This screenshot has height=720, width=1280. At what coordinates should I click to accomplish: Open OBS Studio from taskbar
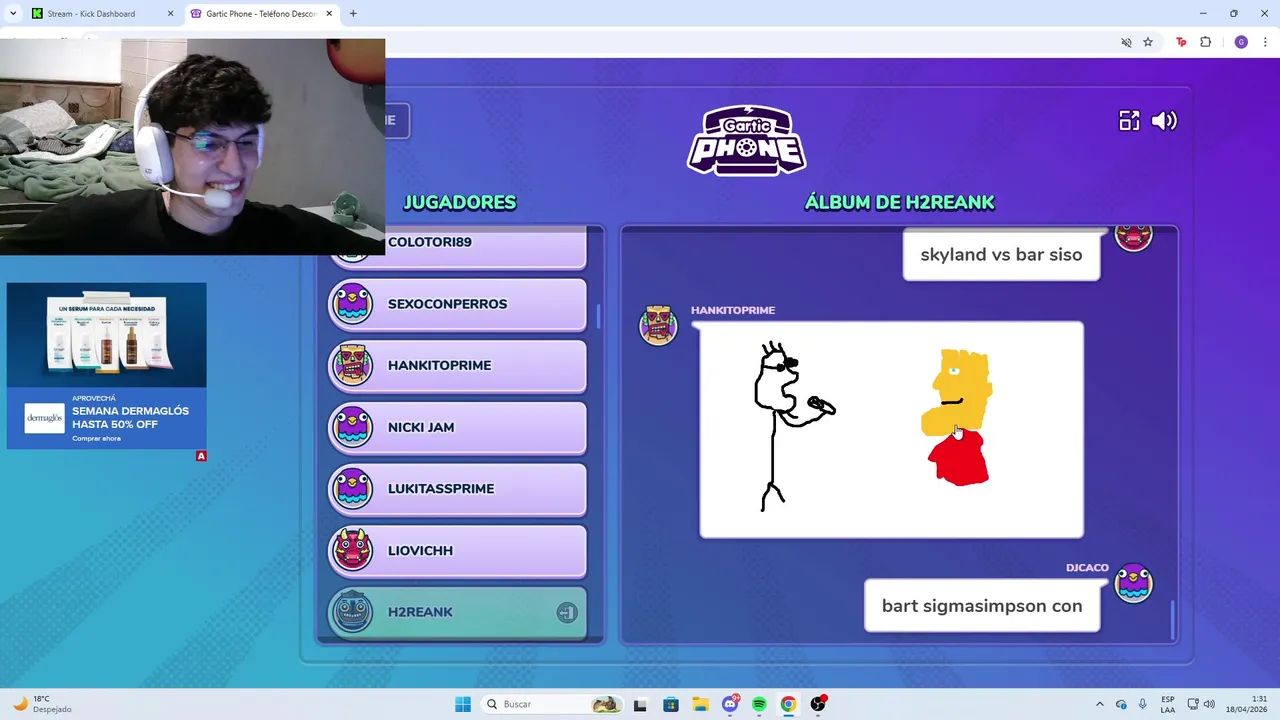pyautogui.click(x=818, y=704)
